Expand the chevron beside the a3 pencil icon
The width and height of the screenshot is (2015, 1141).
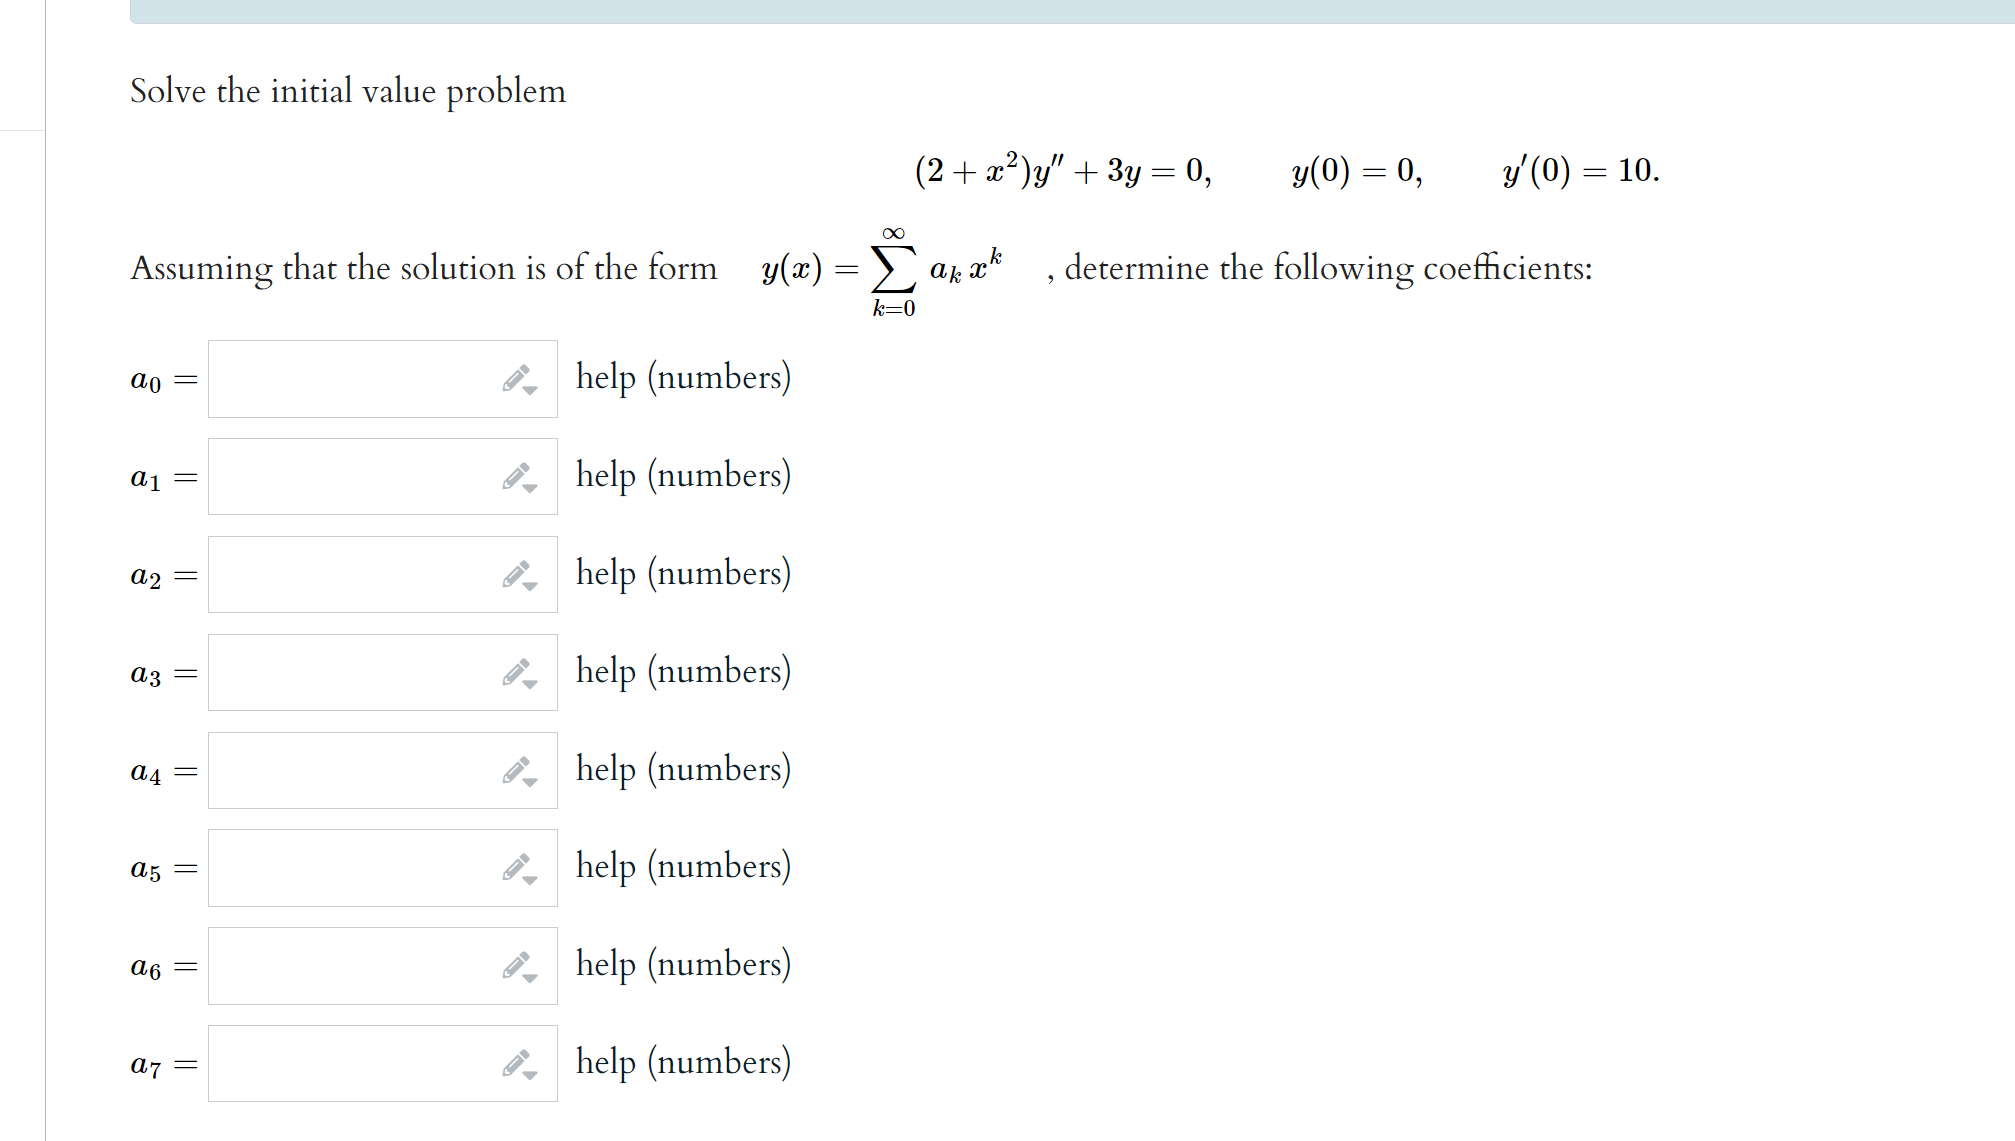[531, 681]
